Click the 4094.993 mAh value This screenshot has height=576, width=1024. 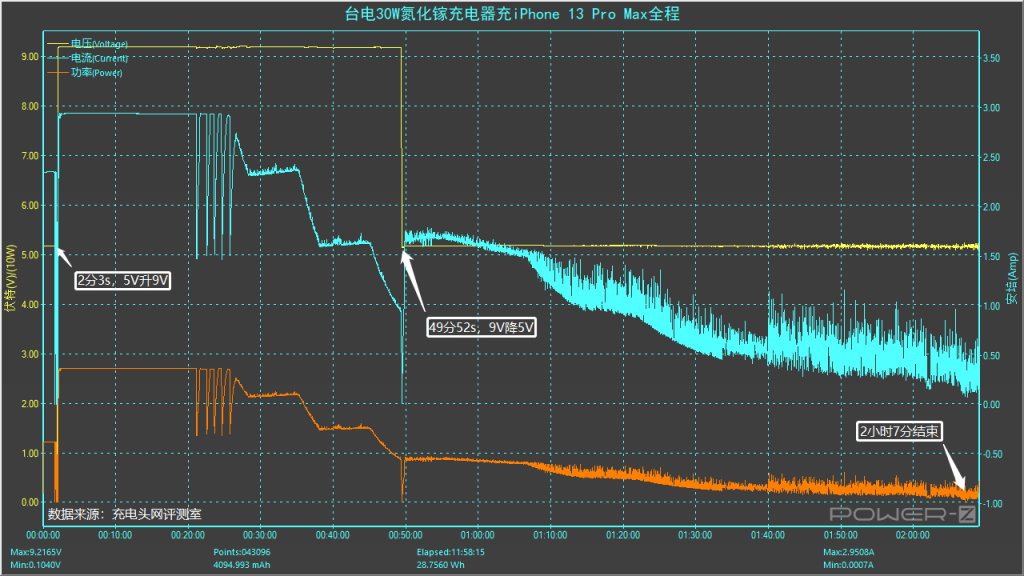[x=242, y=565]
